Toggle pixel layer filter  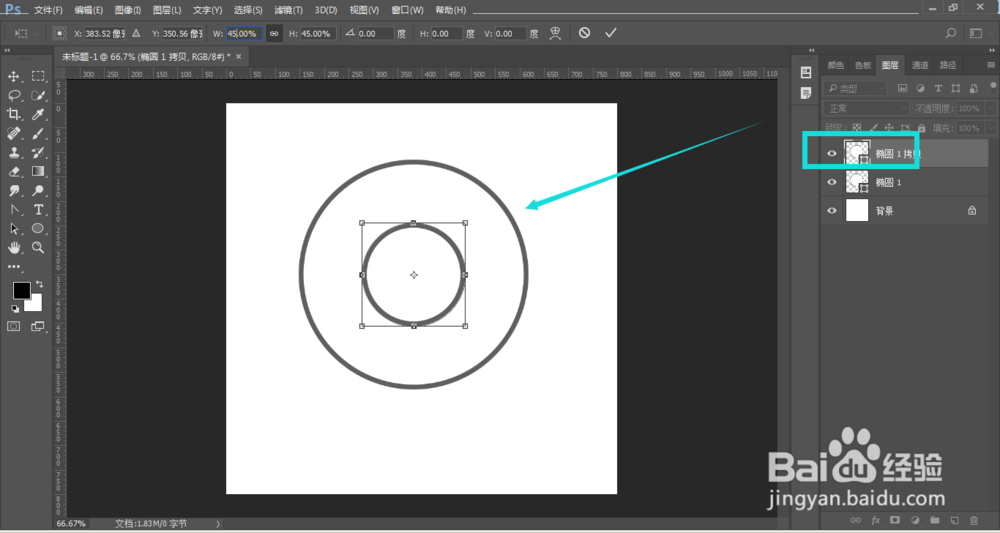[x=902, y=89]
